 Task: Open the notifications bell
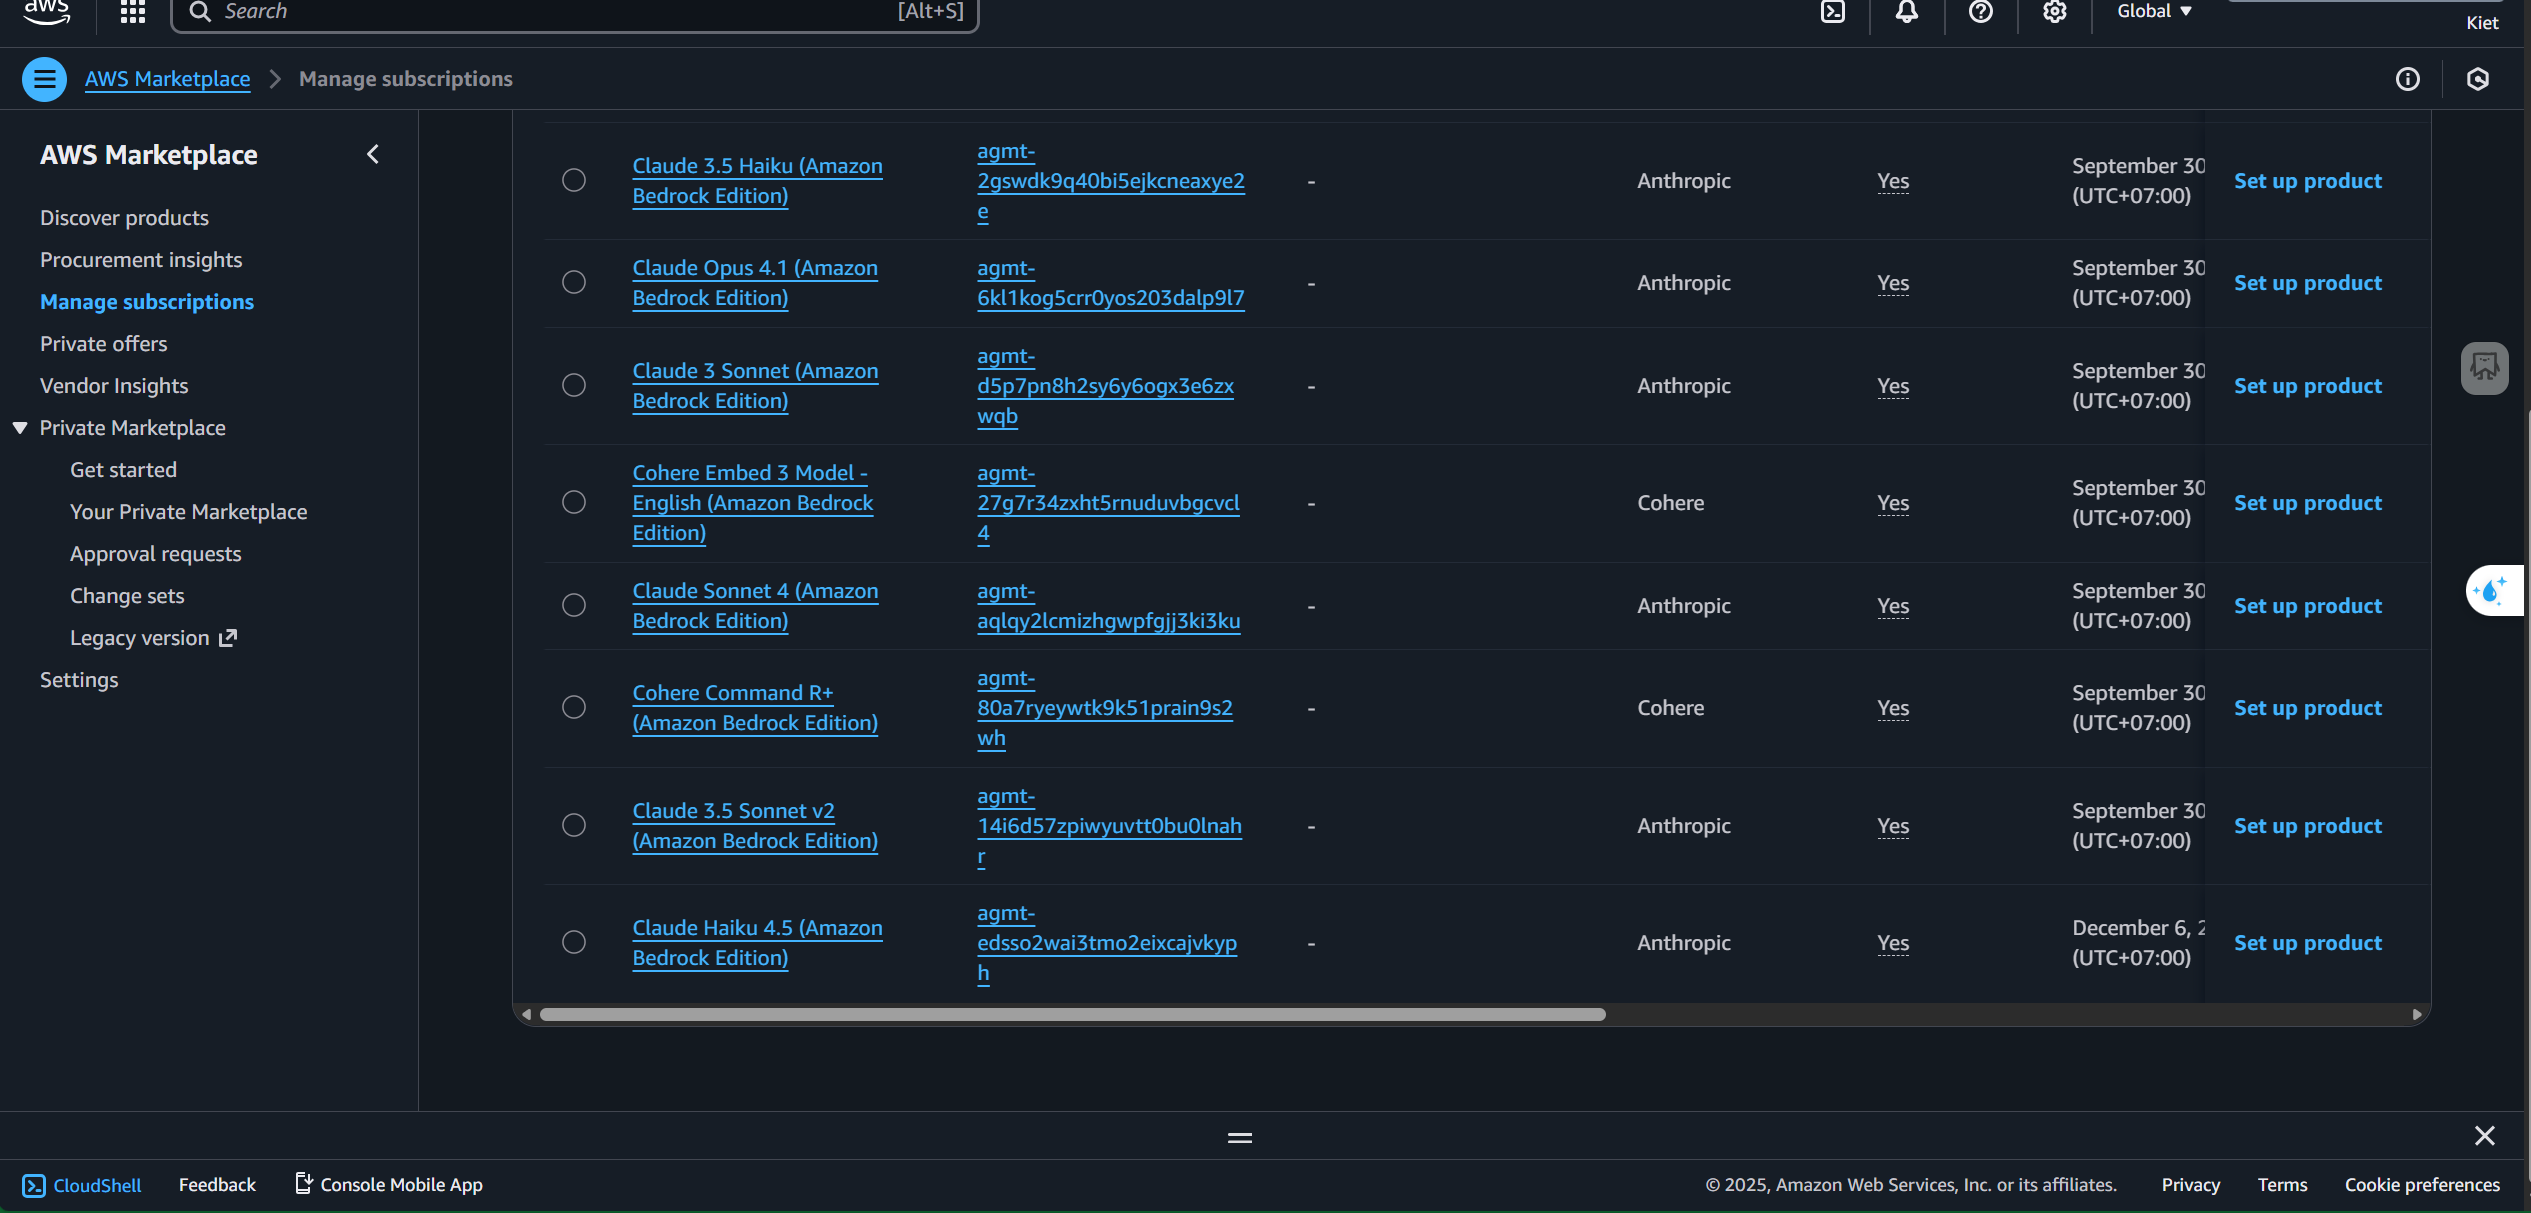pyautogui.click(x=1906, y=12)
